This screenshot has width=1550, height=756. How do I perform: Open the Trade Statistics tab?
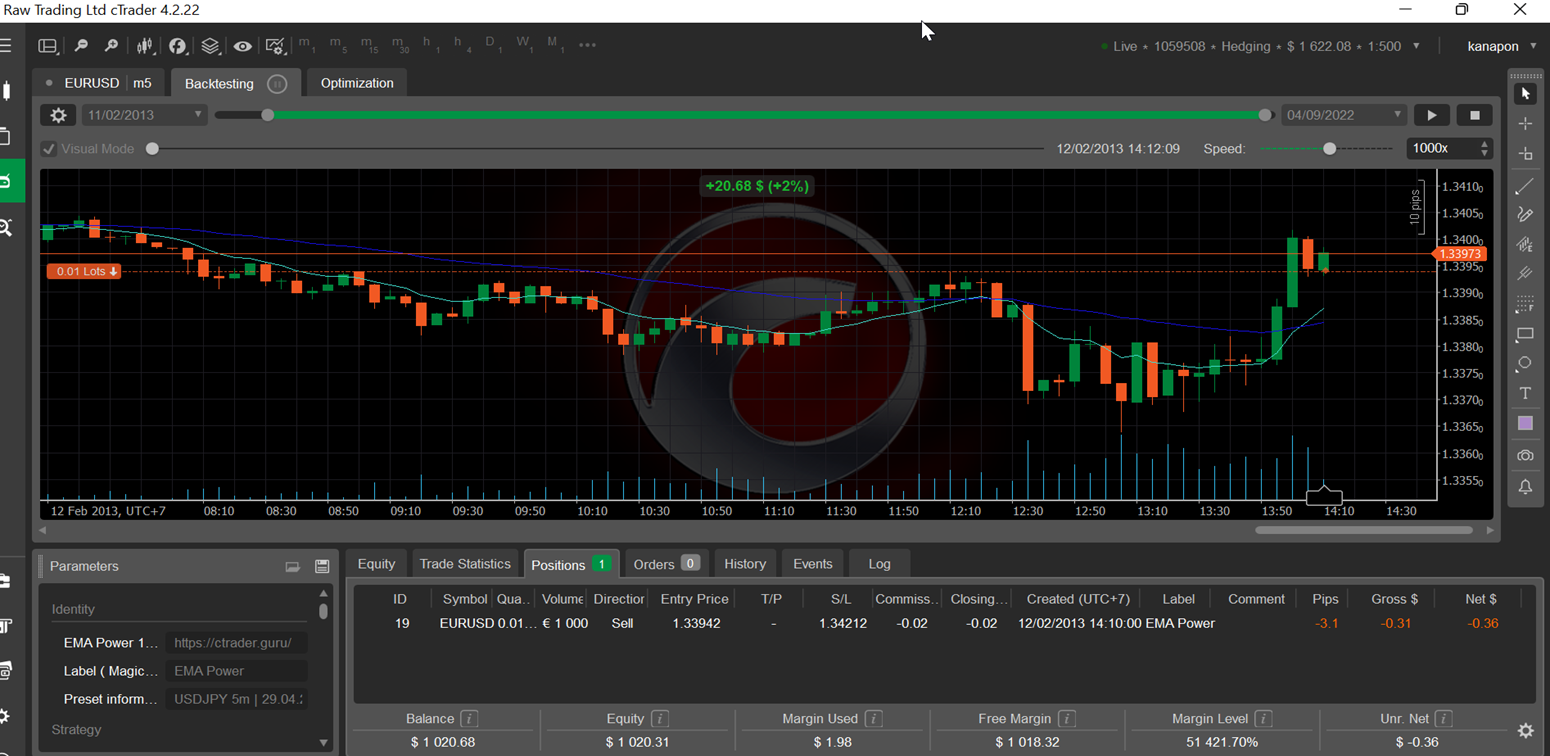click(x=465, y=564)
